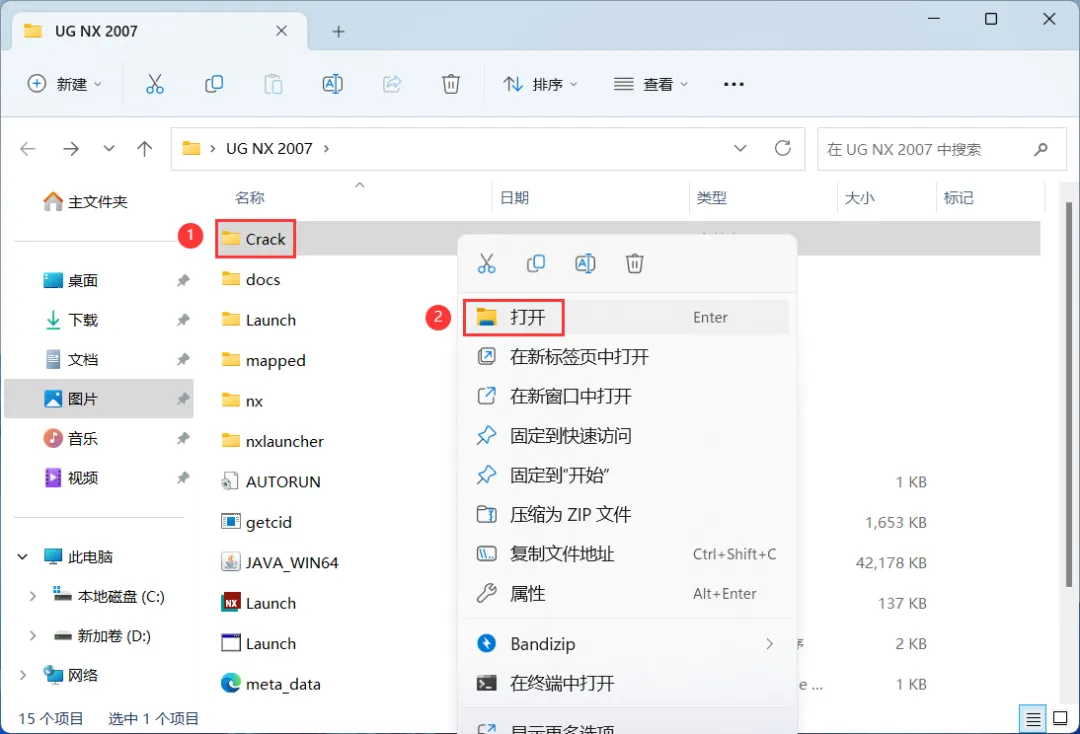Click the Rename icon in the toolbar

tap(333, 84)
